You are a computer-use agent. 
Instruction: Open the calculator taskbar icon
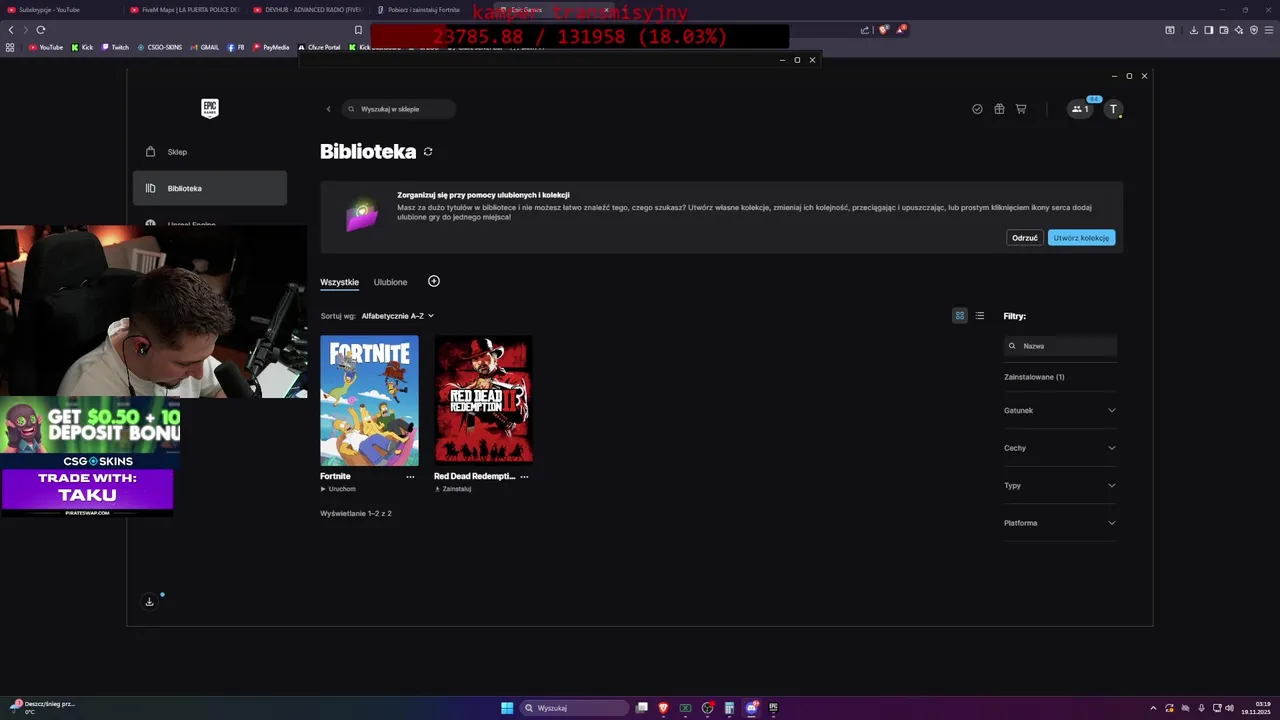pyautogui.click(x=729, y=708)
